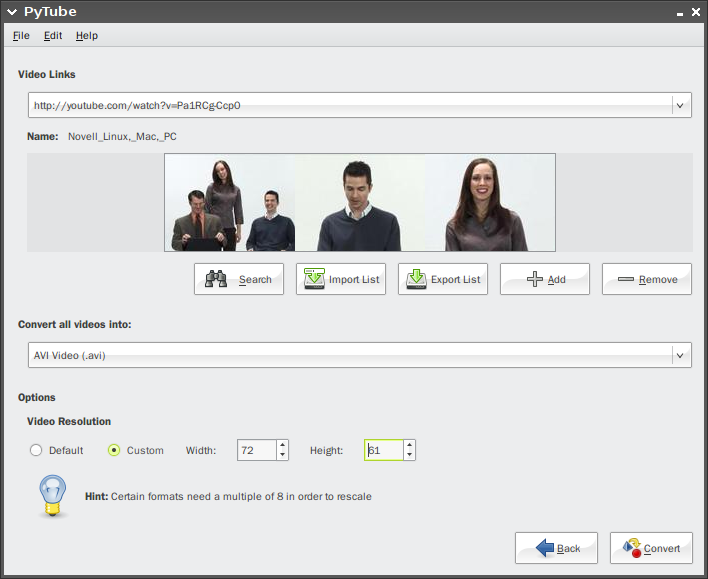Open the Help menu
Image resolution: width=708 pixels, height=579 pixels.
click(x=87, y=36)
